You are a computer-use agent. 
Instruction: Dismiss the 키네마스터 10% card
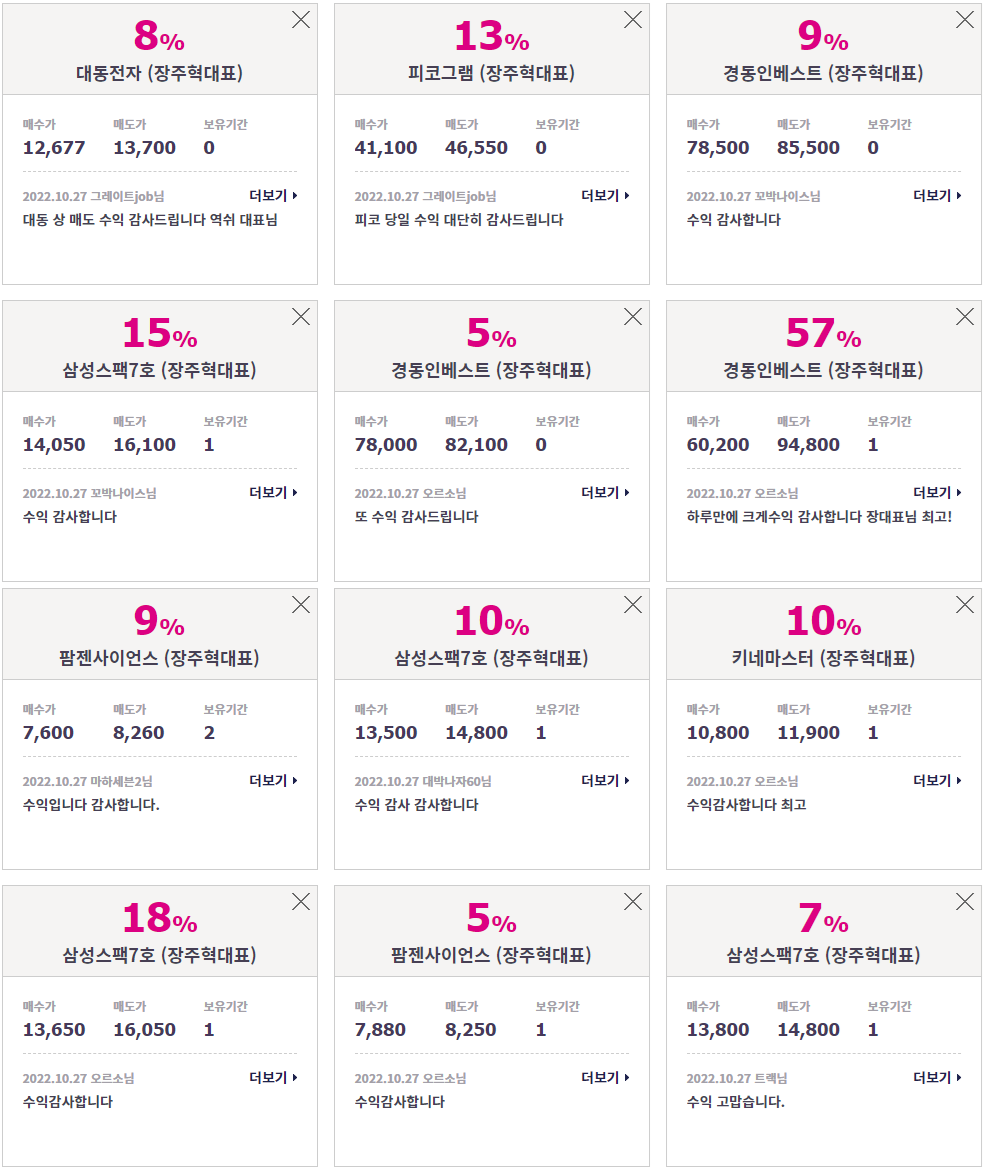pos(965,605)
